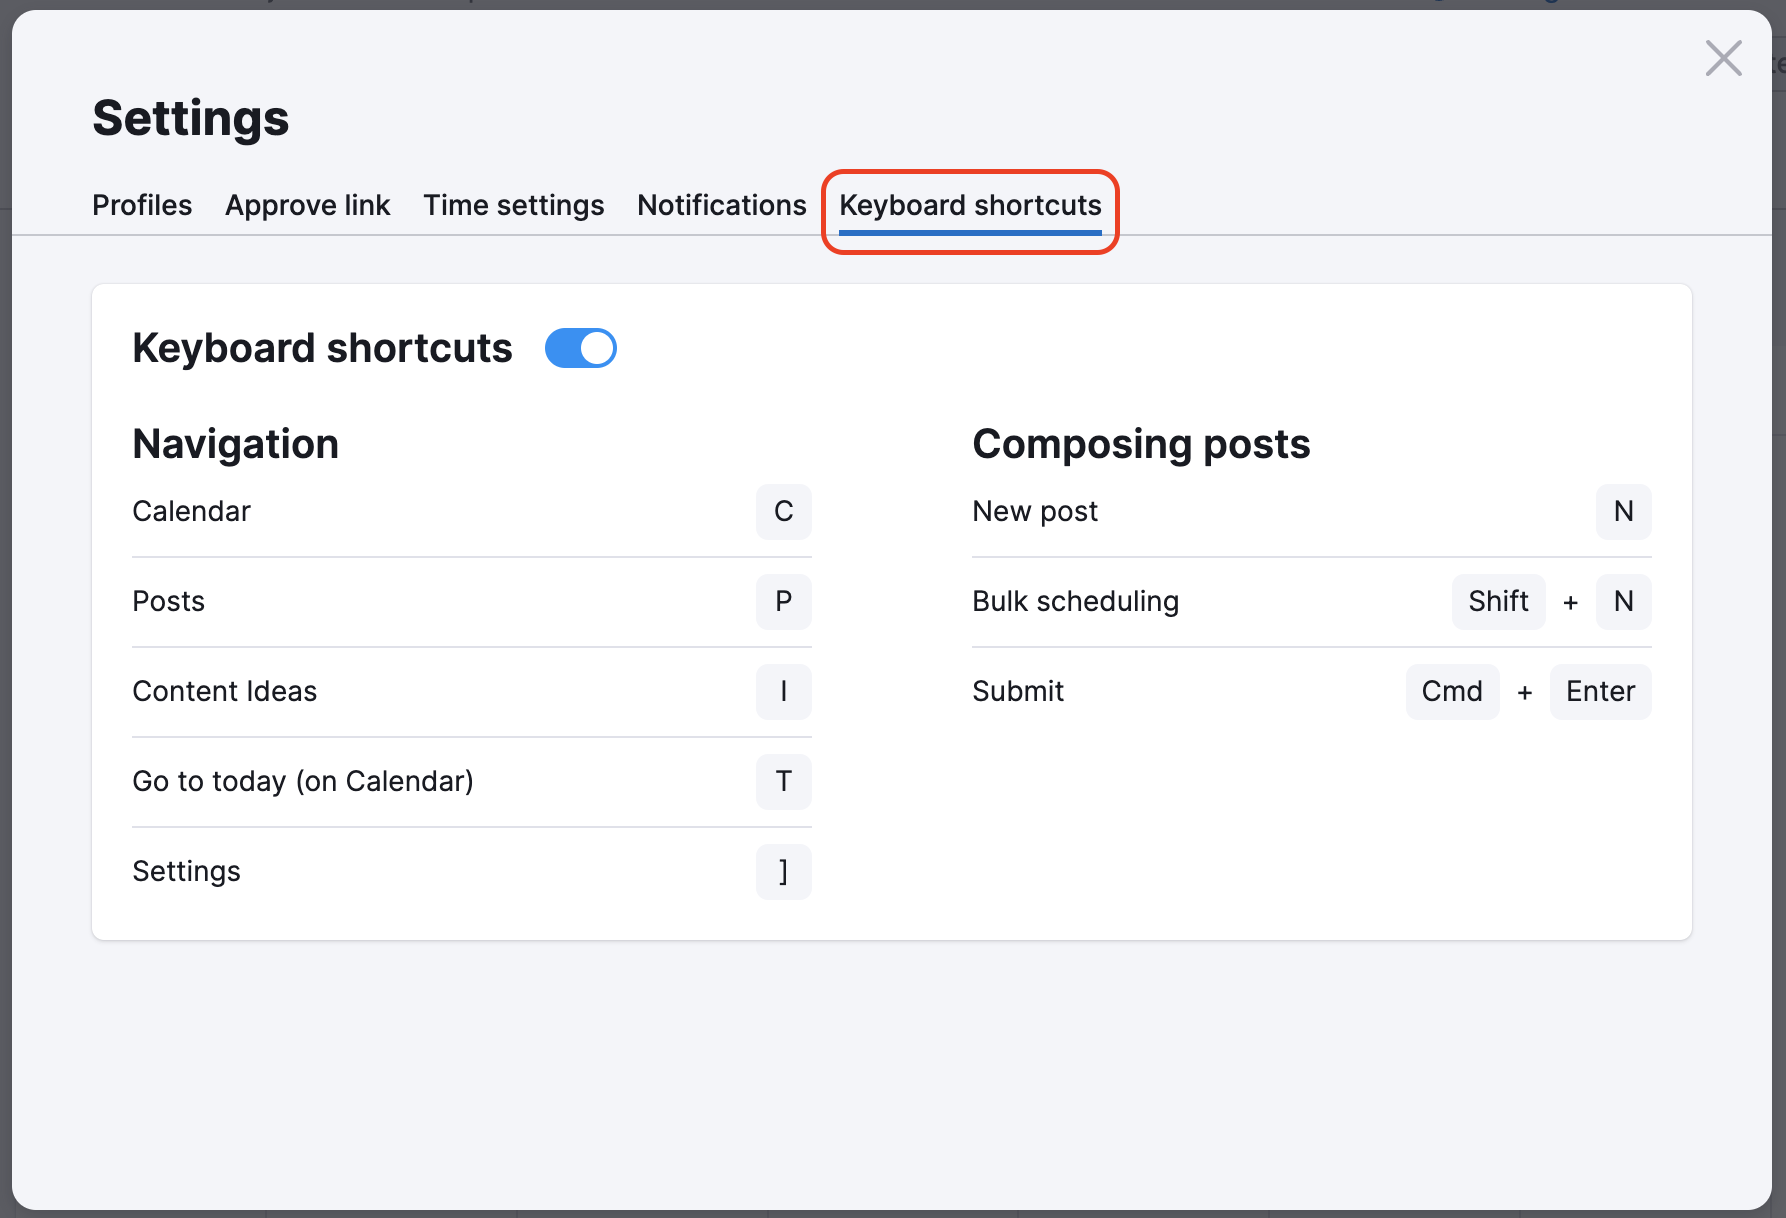Click the I key for Content Ideas

783,692
